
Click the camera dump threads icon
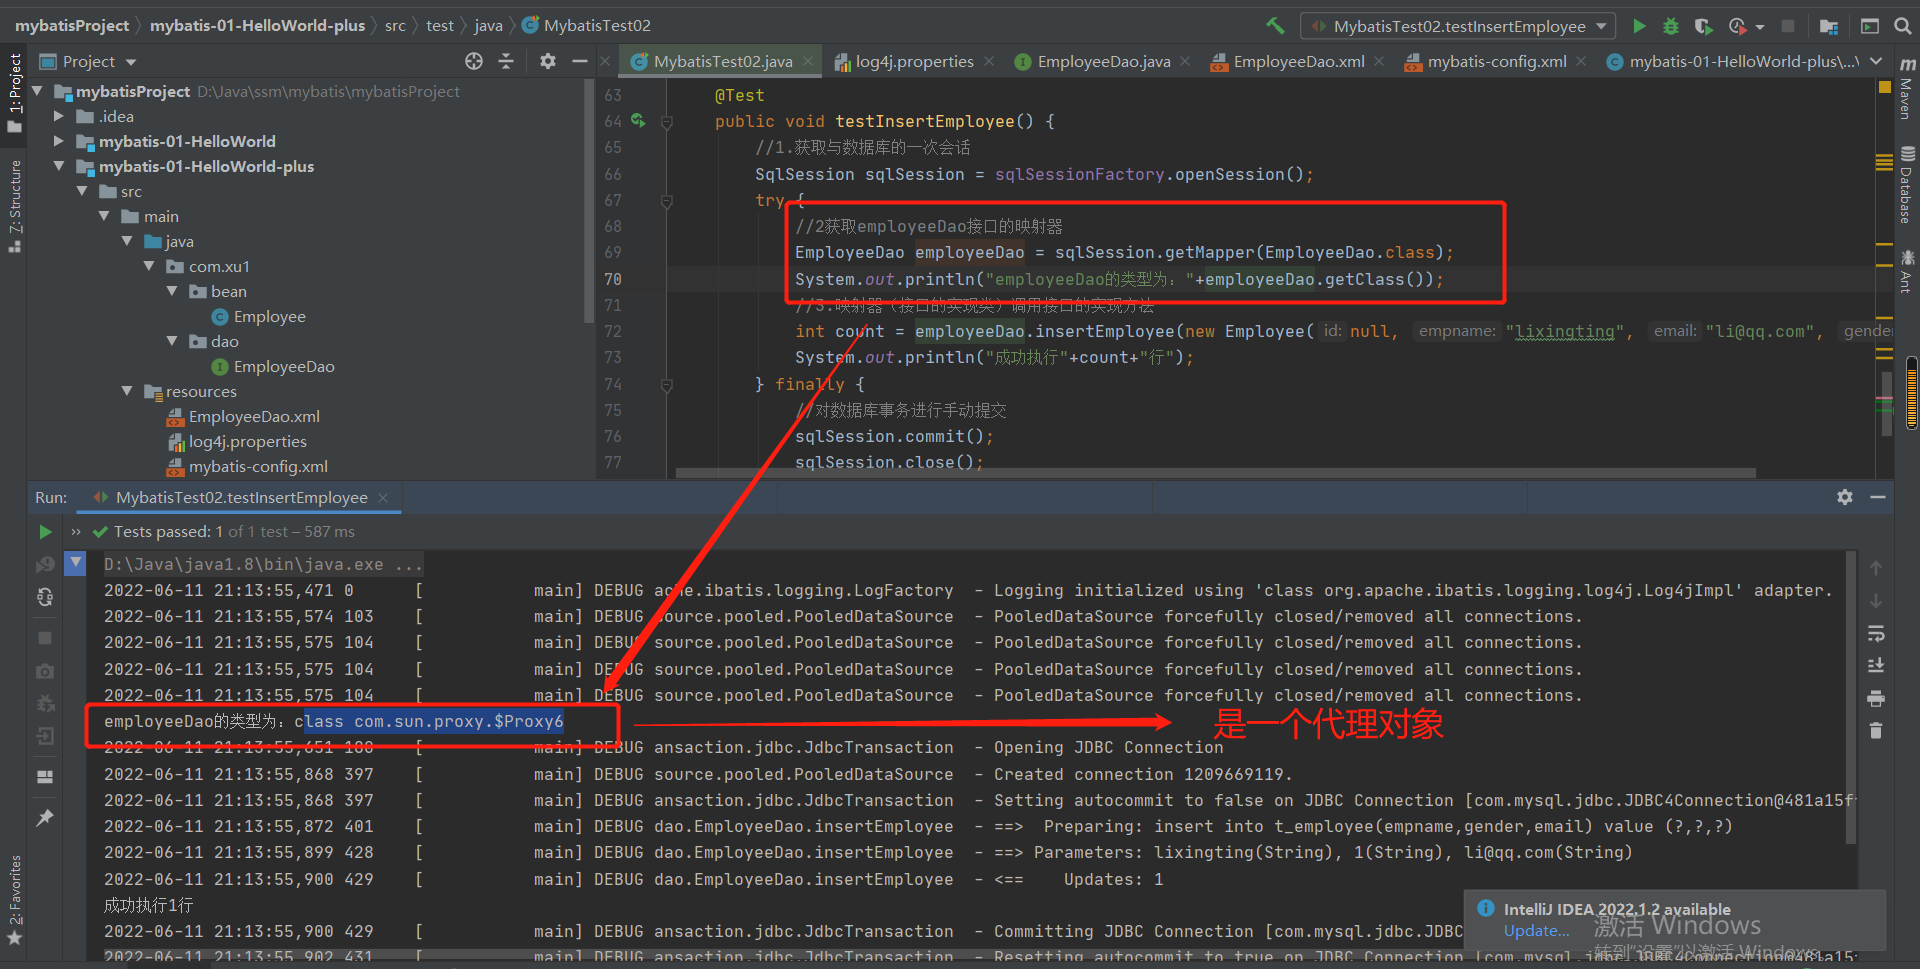point(45,671)
